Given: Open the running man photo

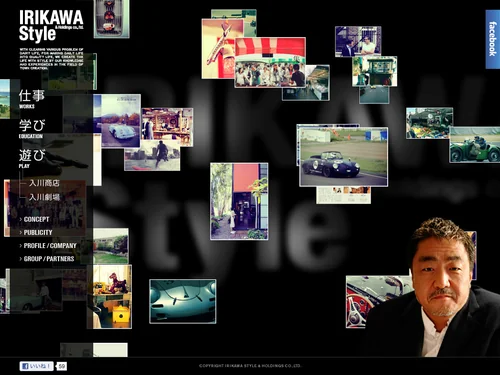Looking at the screenshot, I should coord(152,155).
